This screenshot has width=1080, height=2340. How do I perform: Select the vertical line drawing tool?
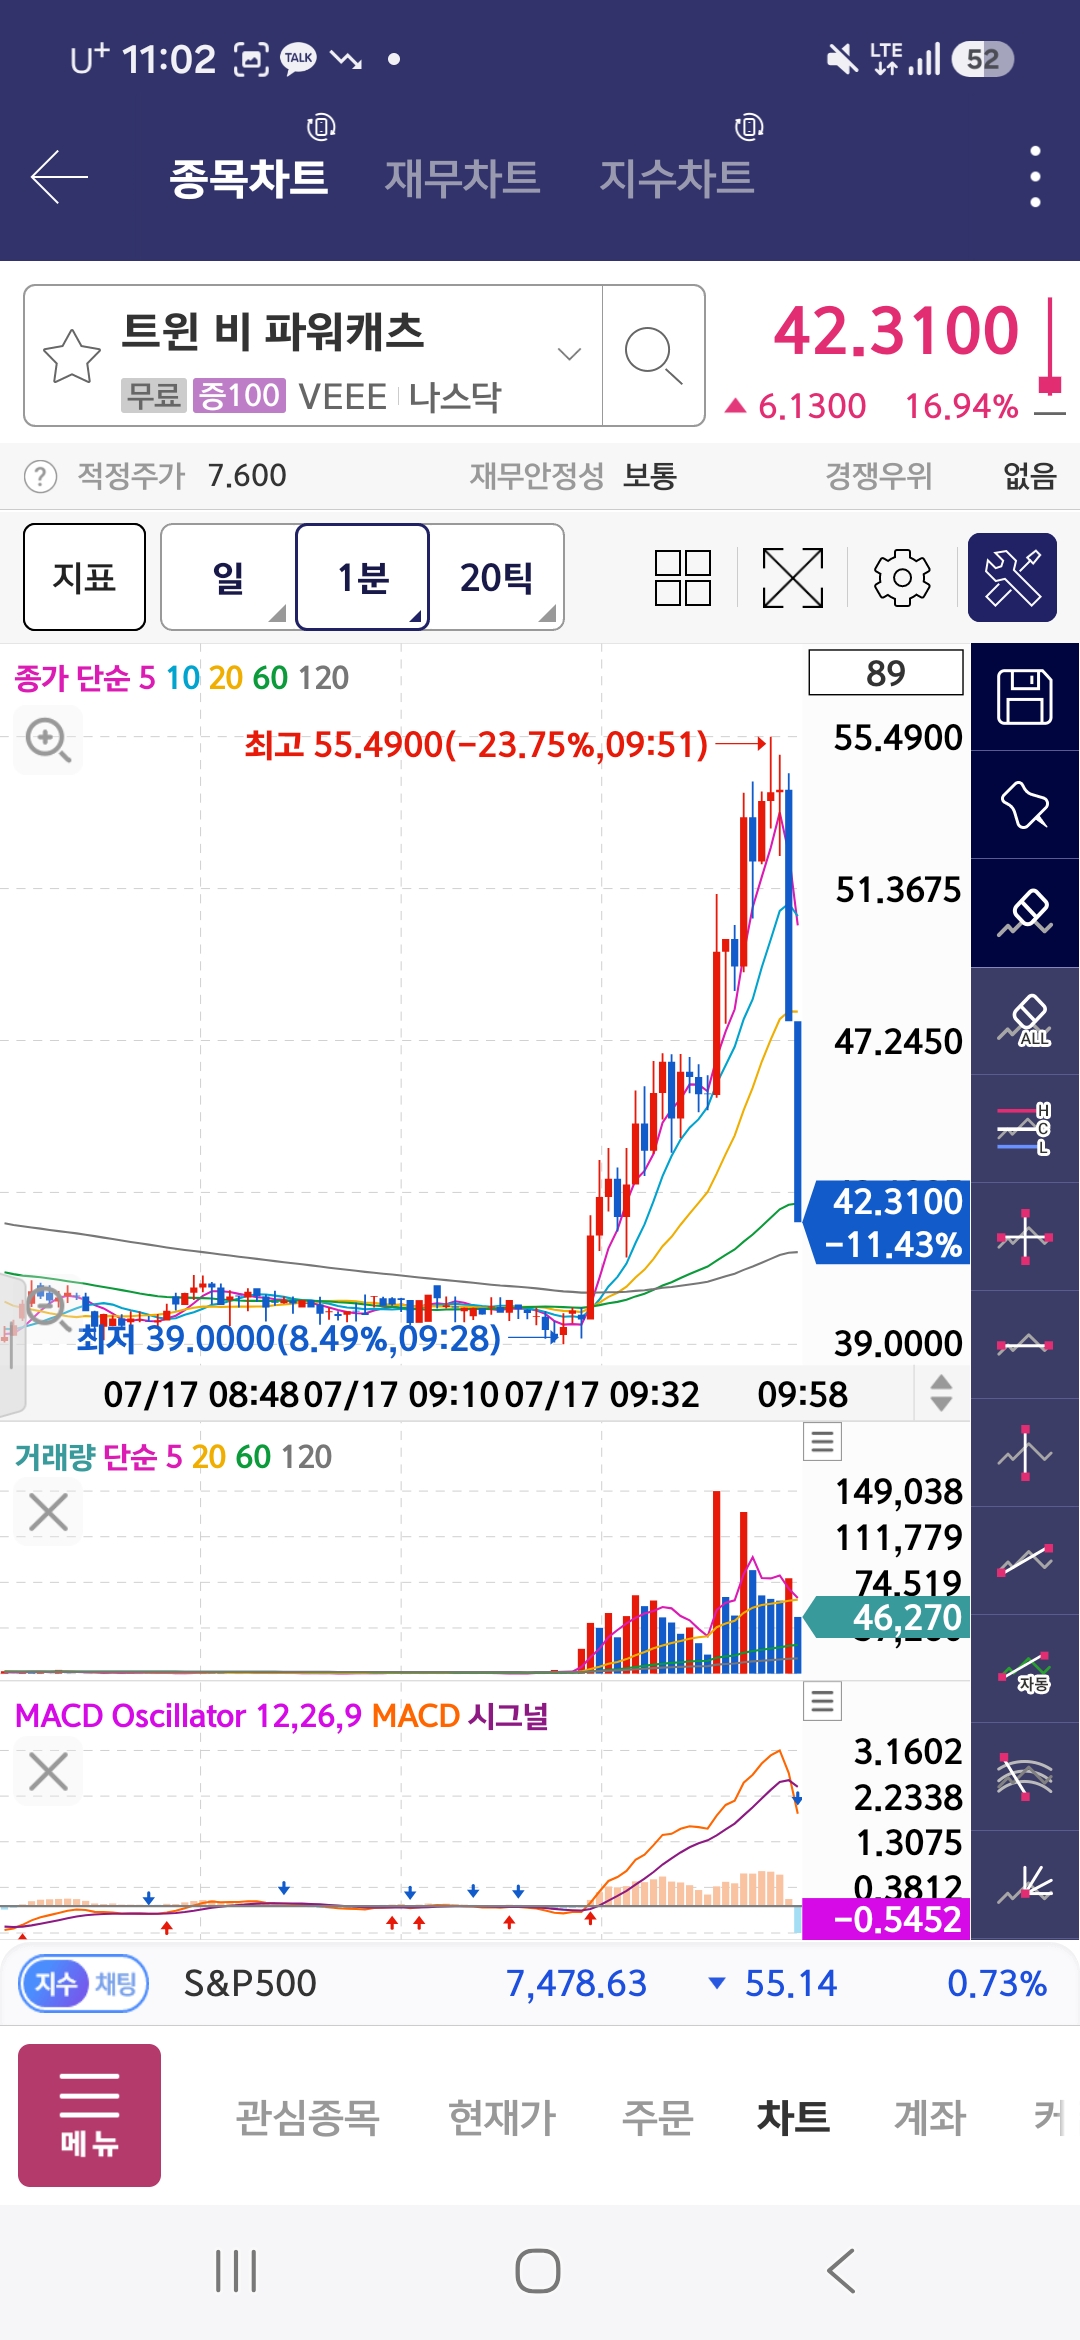(1025, 1453)
